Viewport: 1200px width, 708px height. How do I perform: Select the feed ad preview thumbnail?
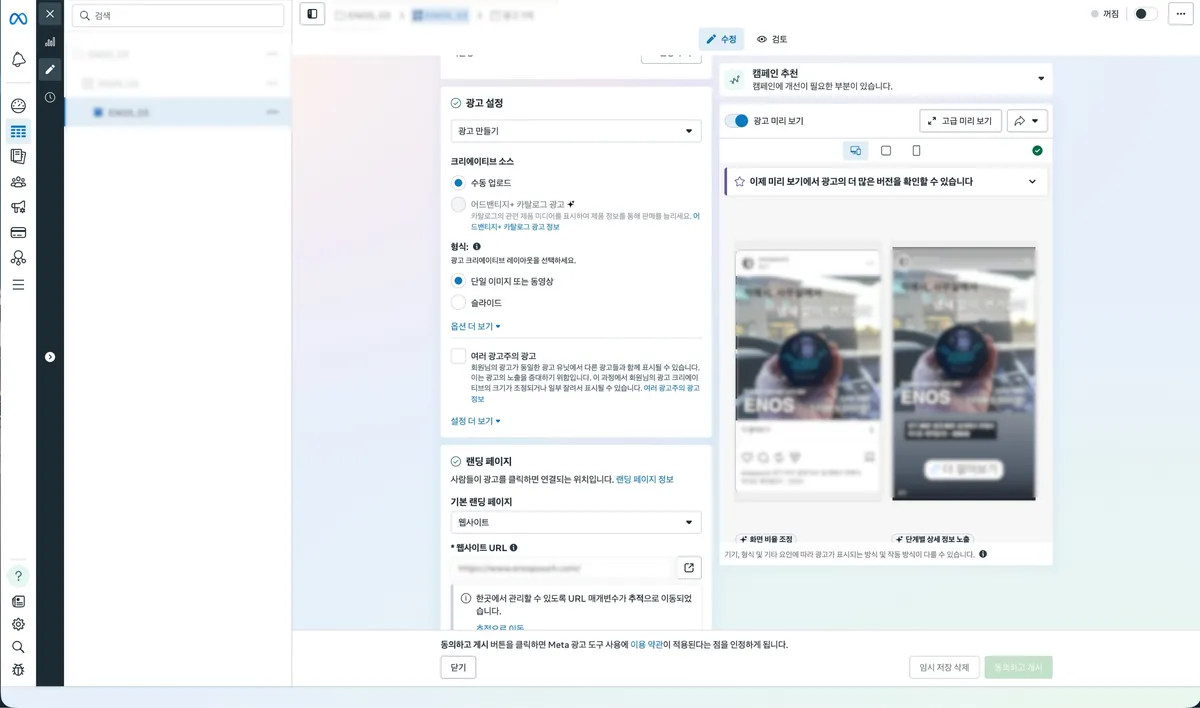click(808, 373)
